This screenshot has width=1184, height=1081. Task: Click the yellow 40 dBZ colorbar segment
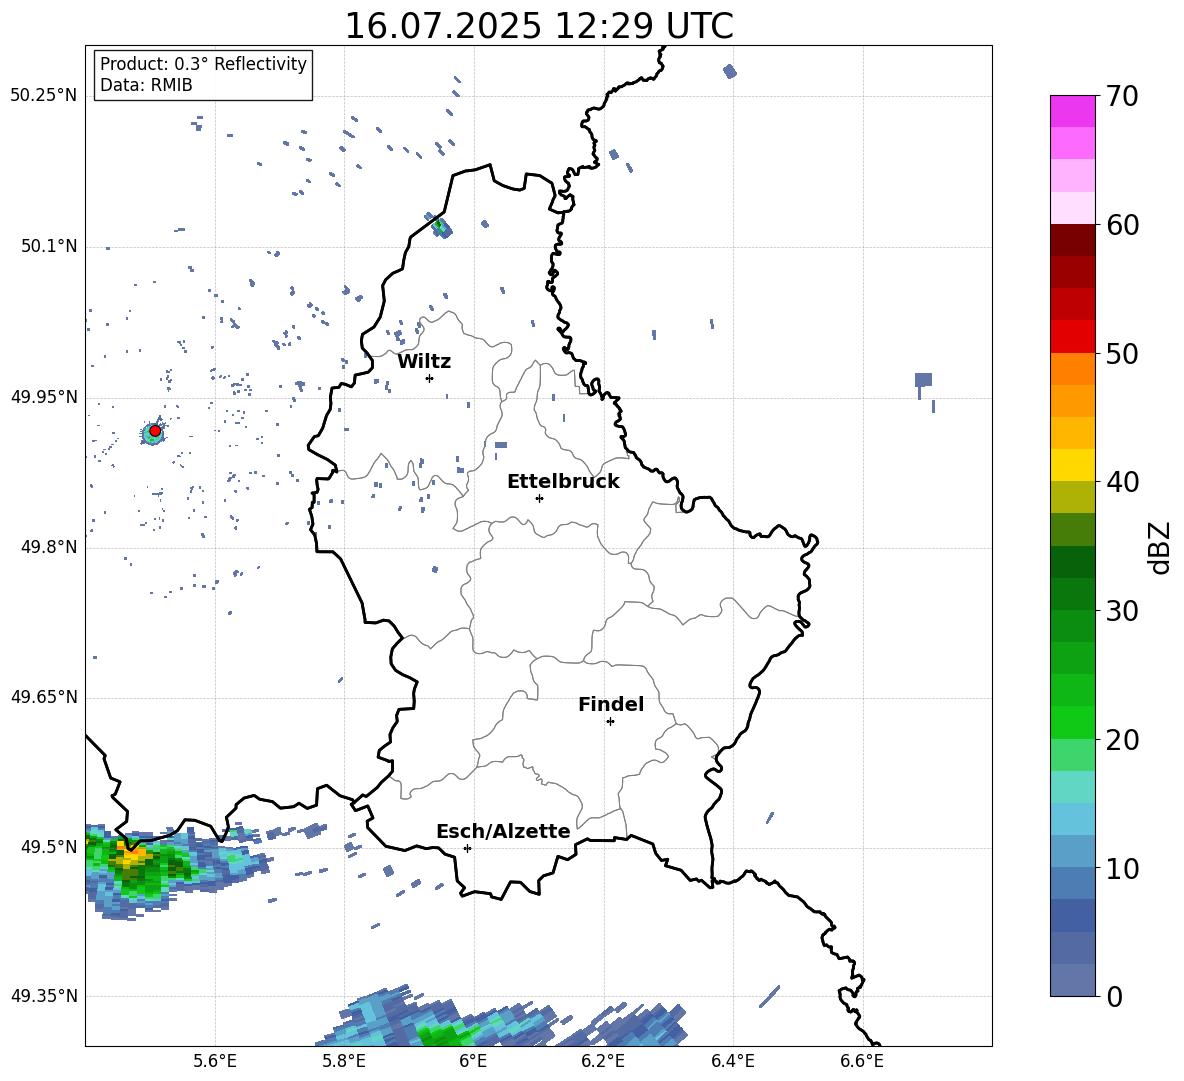coord(1072,465)
